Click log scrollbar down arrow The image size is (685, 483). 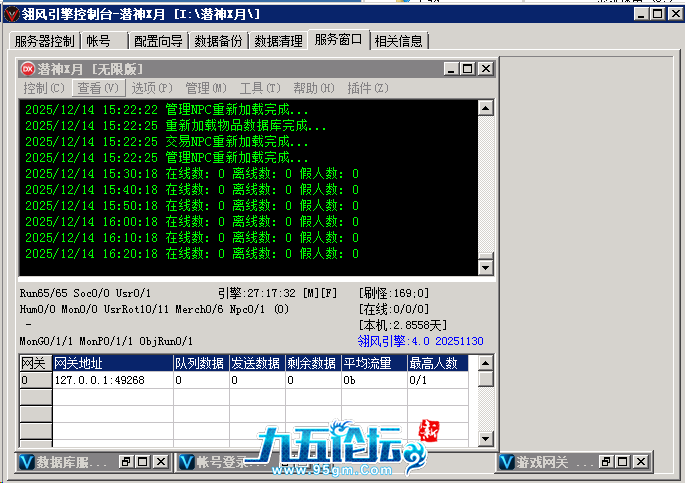[x=486, y=267]
